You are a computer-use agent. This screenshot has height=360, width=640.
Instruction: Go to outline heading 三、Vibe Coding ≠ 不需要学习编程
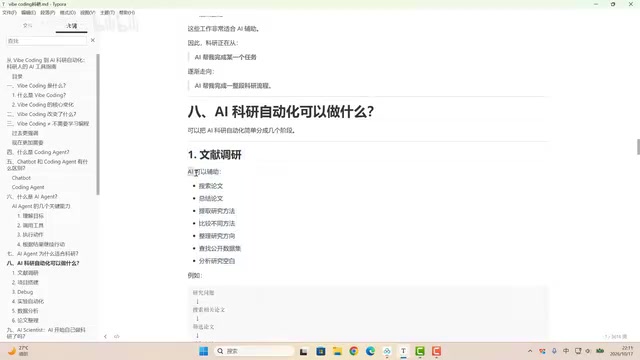pos(48,124)
